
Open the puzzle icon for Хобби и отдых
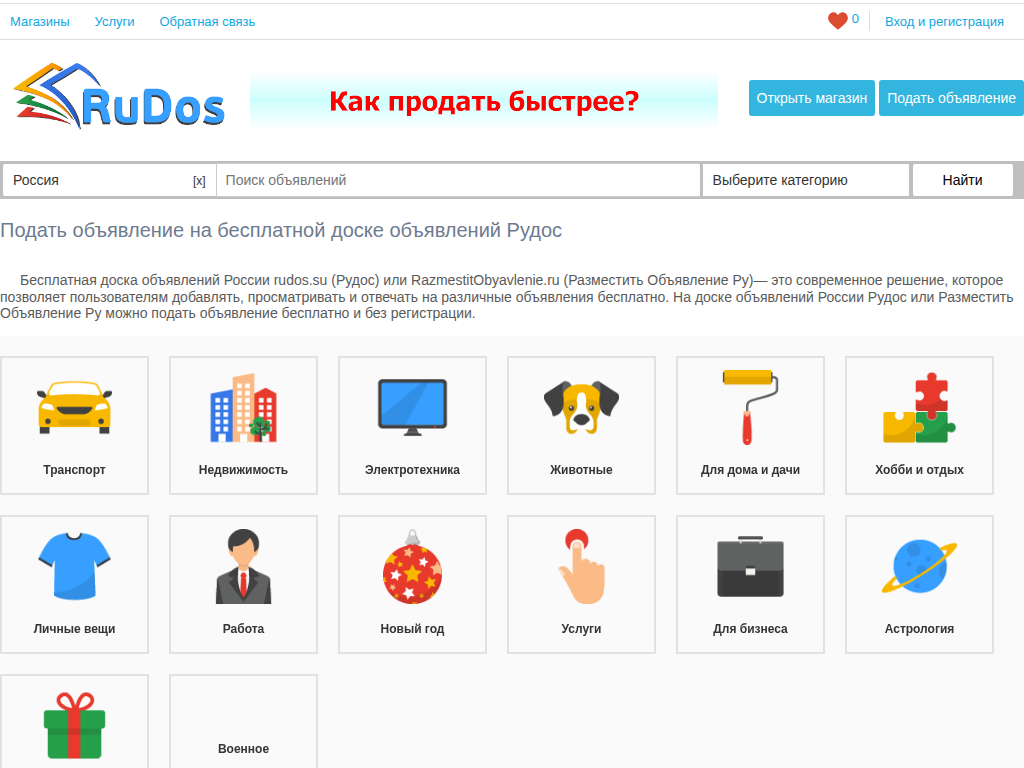(x=918, y=407)
